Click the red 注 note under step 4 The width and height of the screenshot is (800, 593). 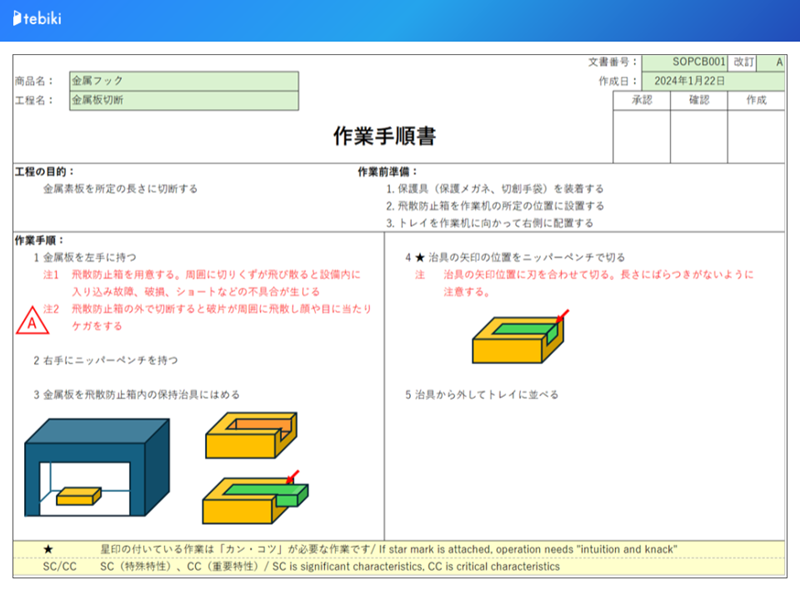click(x=584, y=283)
